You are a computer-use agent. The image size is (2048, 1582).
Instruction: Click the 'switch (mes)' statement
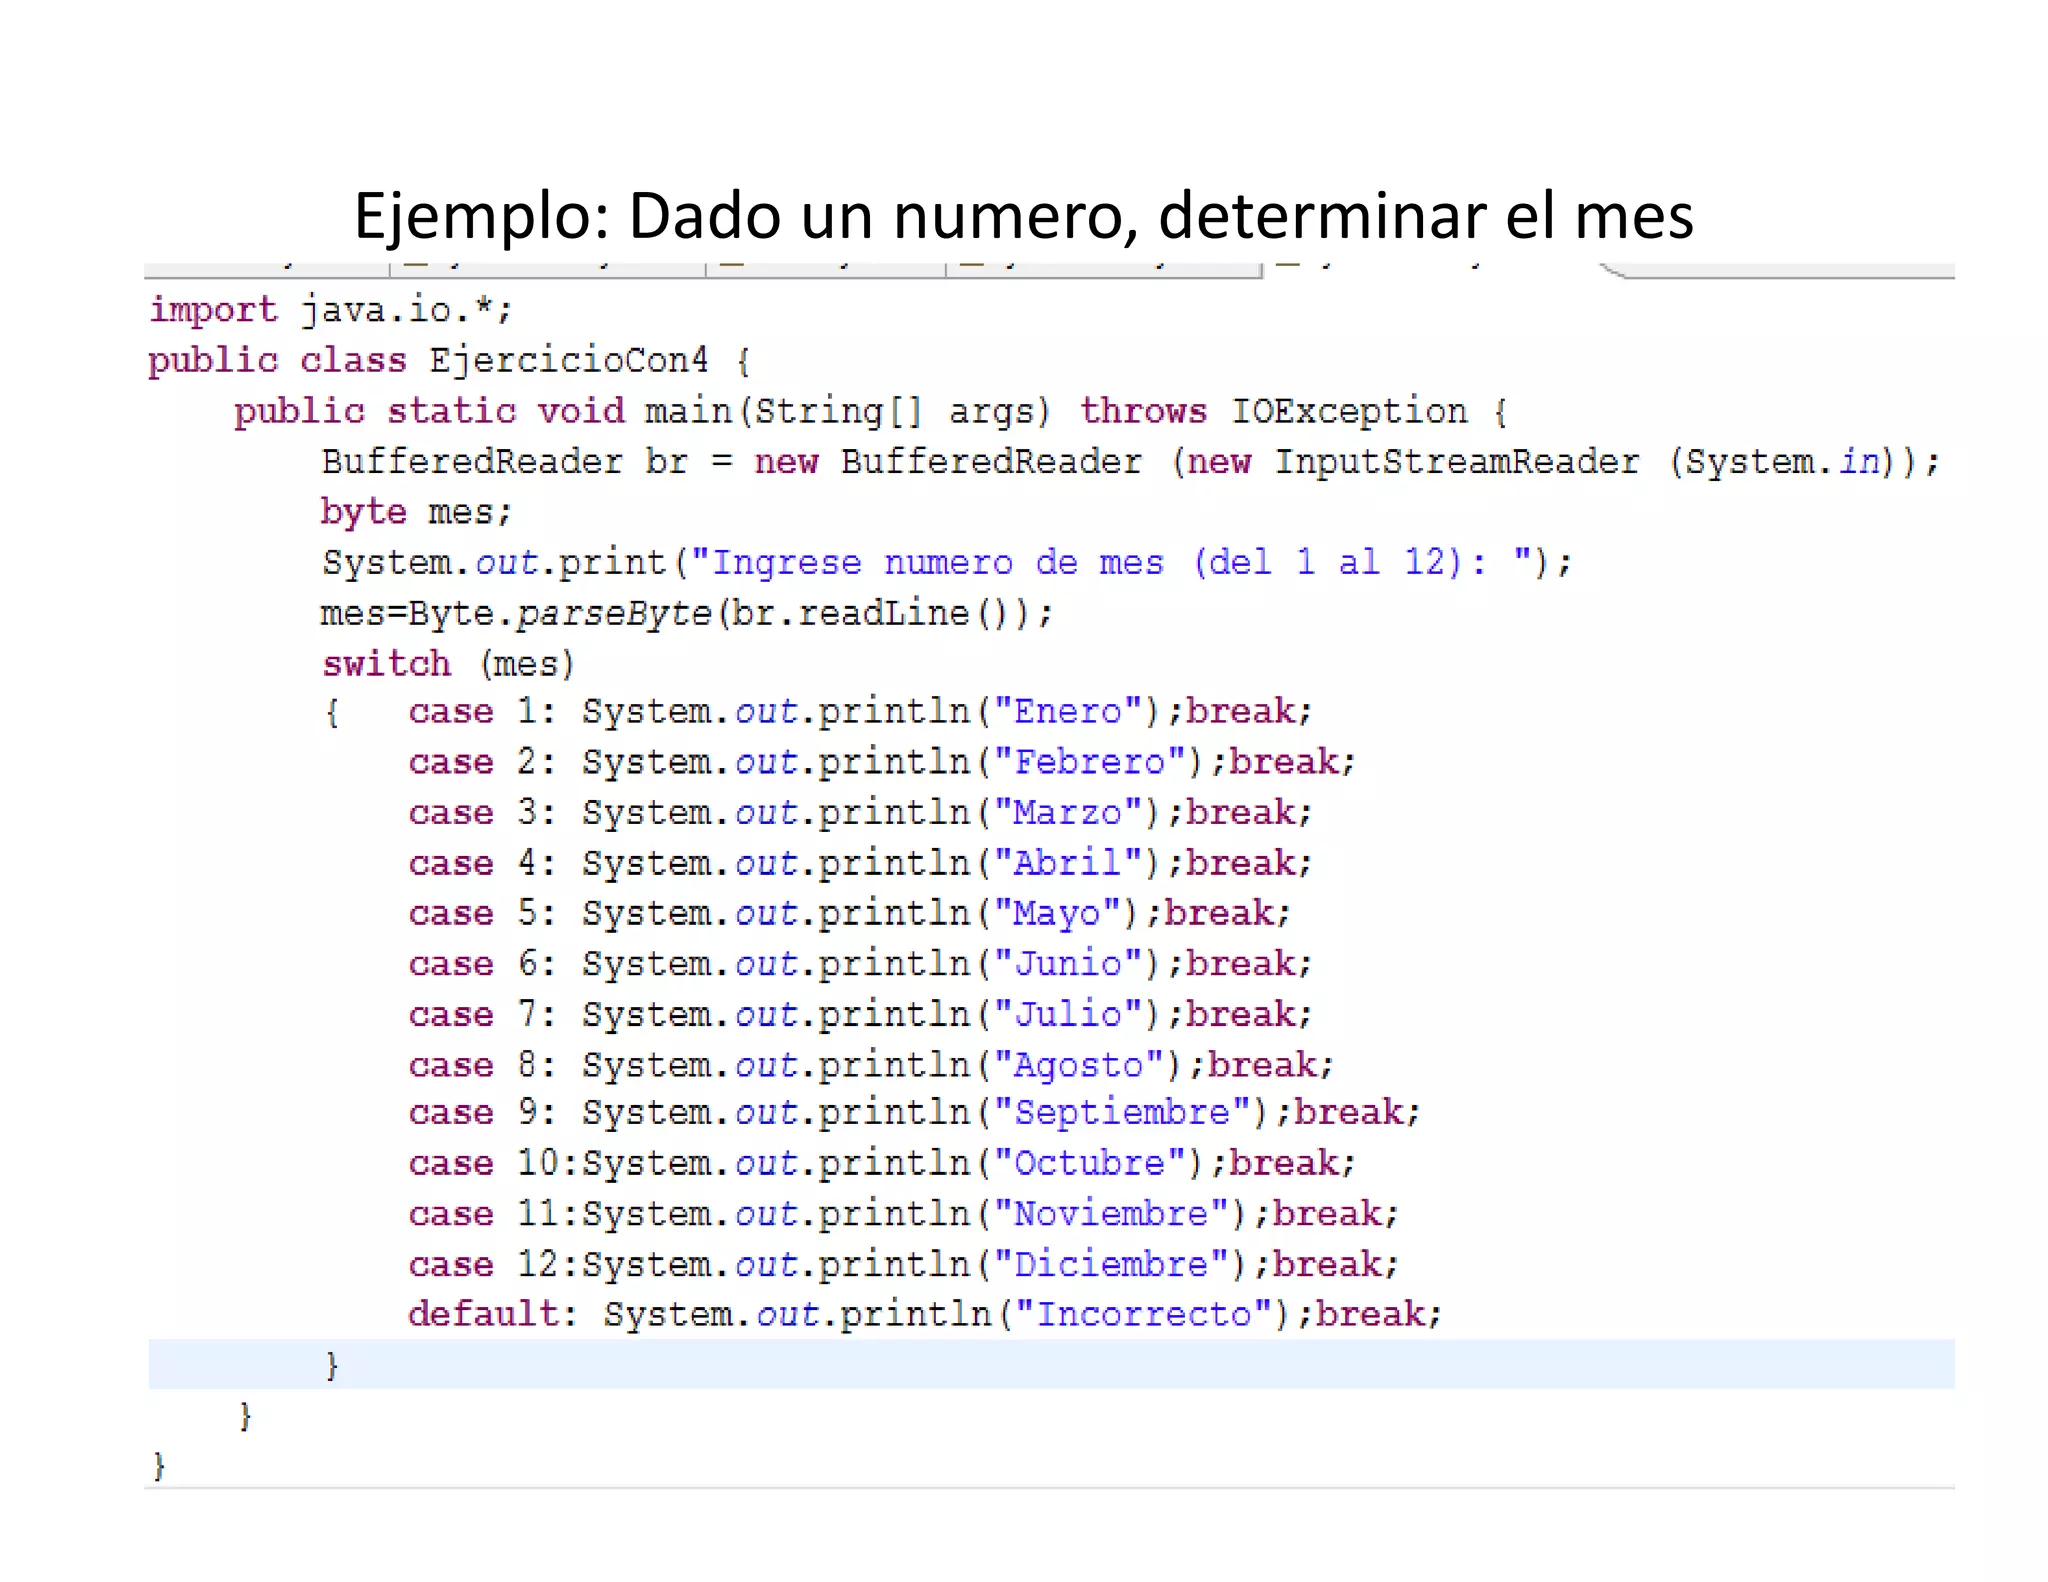coord(448,664)
